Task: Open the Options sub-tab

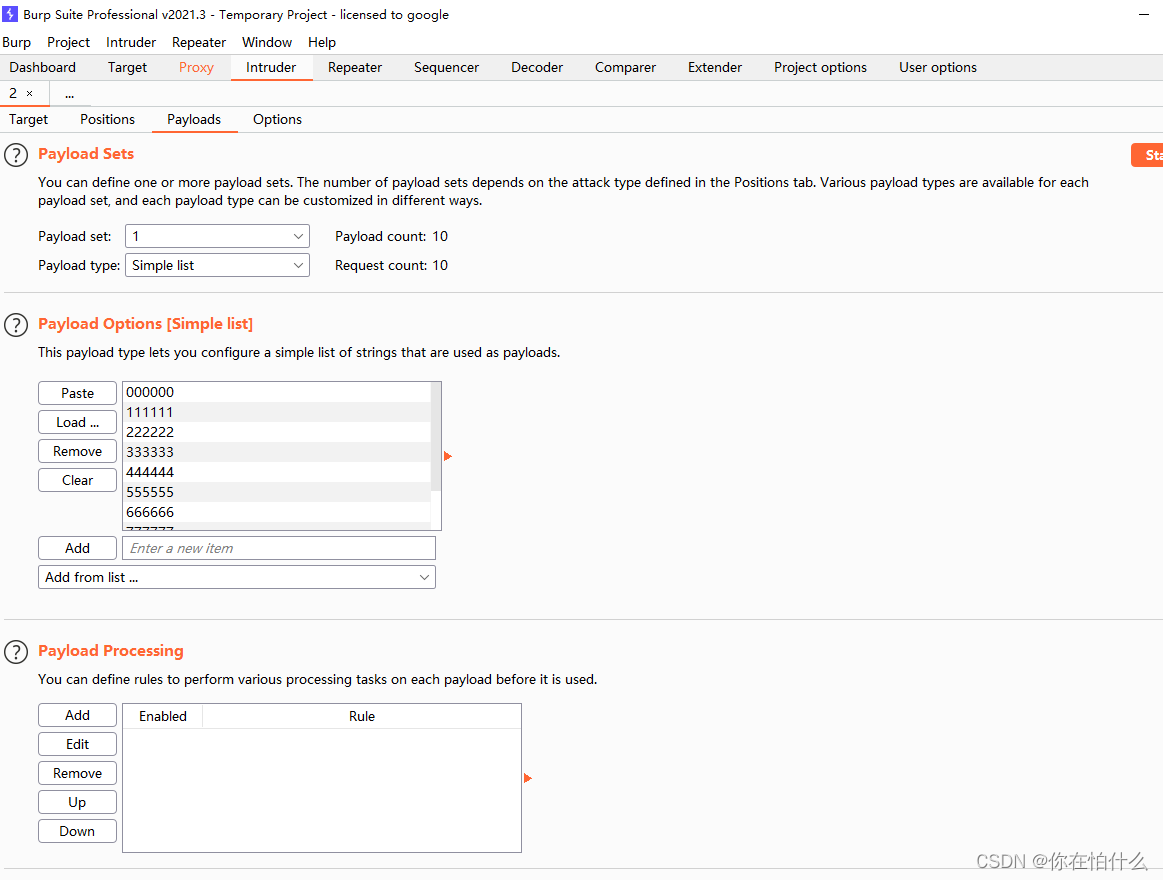Action: tap(277, 119)
